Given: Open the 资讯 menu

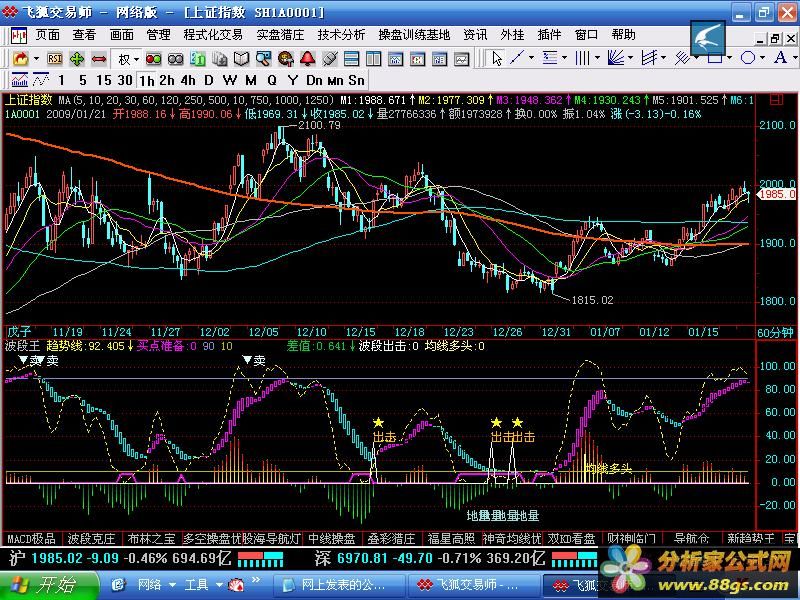Looking at the screenshot, I should 475,35.
